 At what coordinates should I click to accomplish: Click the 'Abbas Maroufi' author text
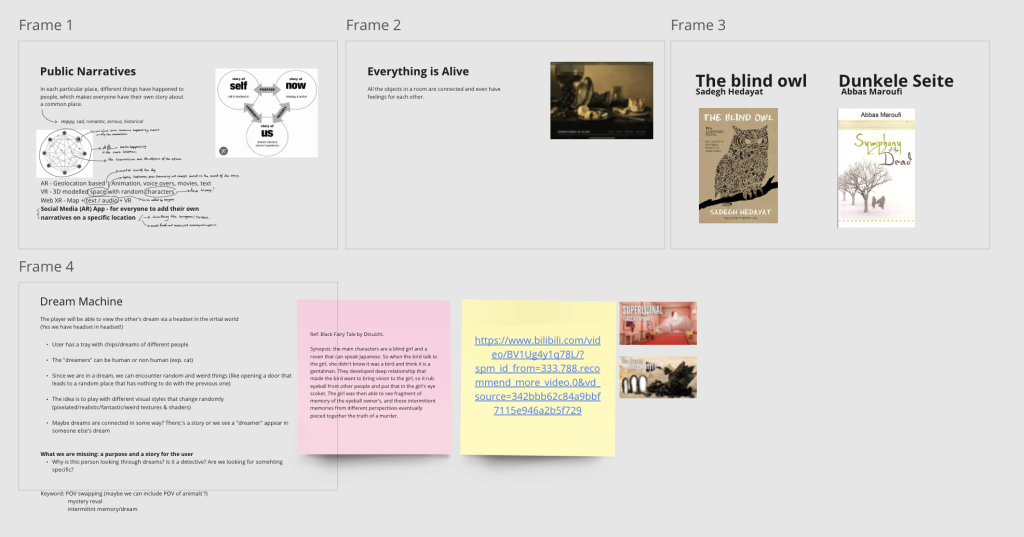tap(872, 91)
